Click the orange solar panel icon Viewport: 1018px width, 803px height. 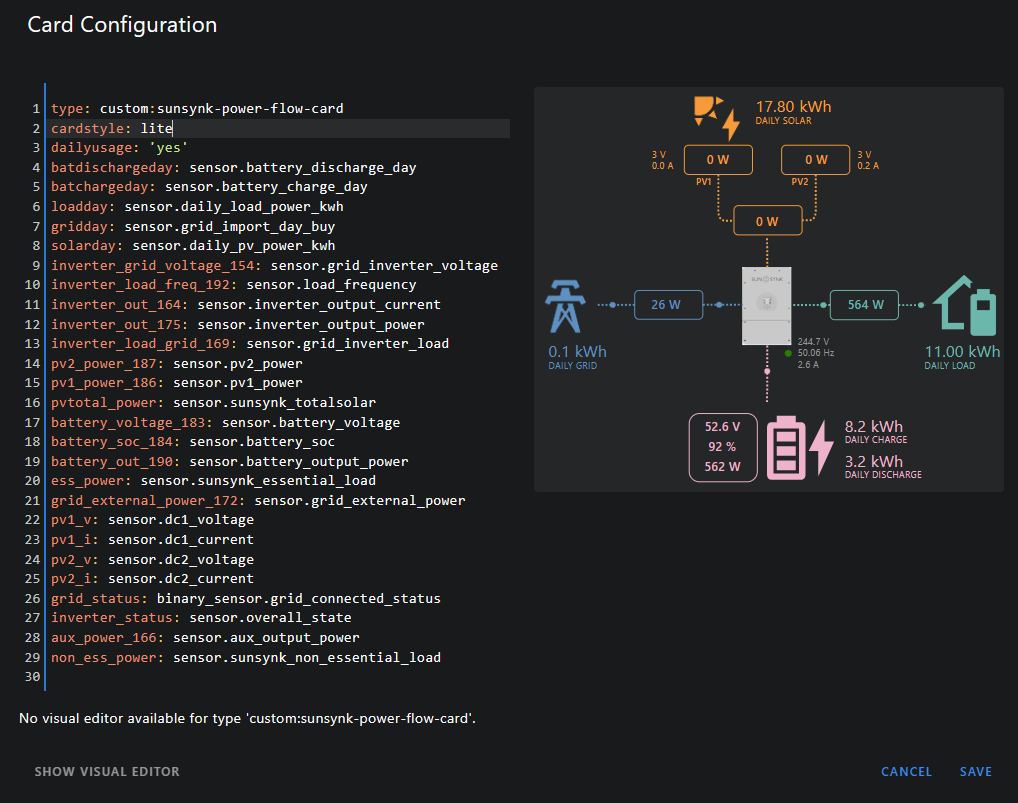coord(714,112)
